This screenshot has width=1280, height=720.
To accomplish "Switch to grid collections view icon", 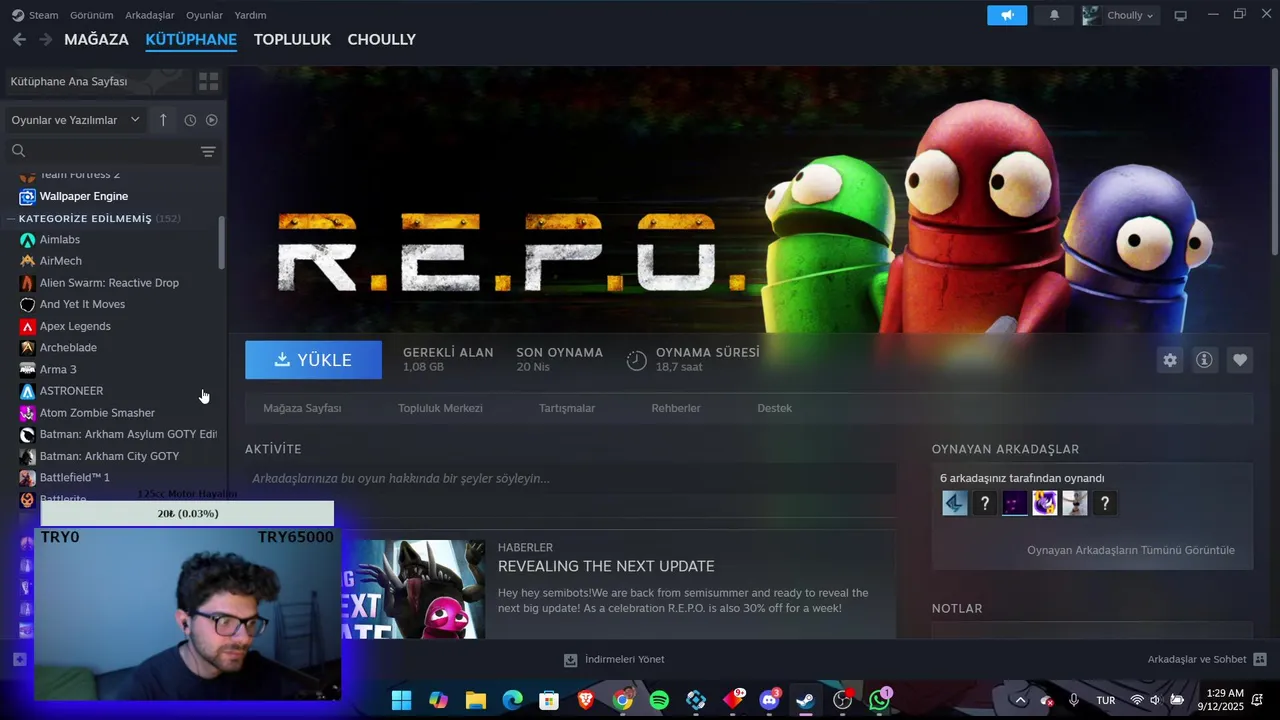I will (x=208, y=81).
